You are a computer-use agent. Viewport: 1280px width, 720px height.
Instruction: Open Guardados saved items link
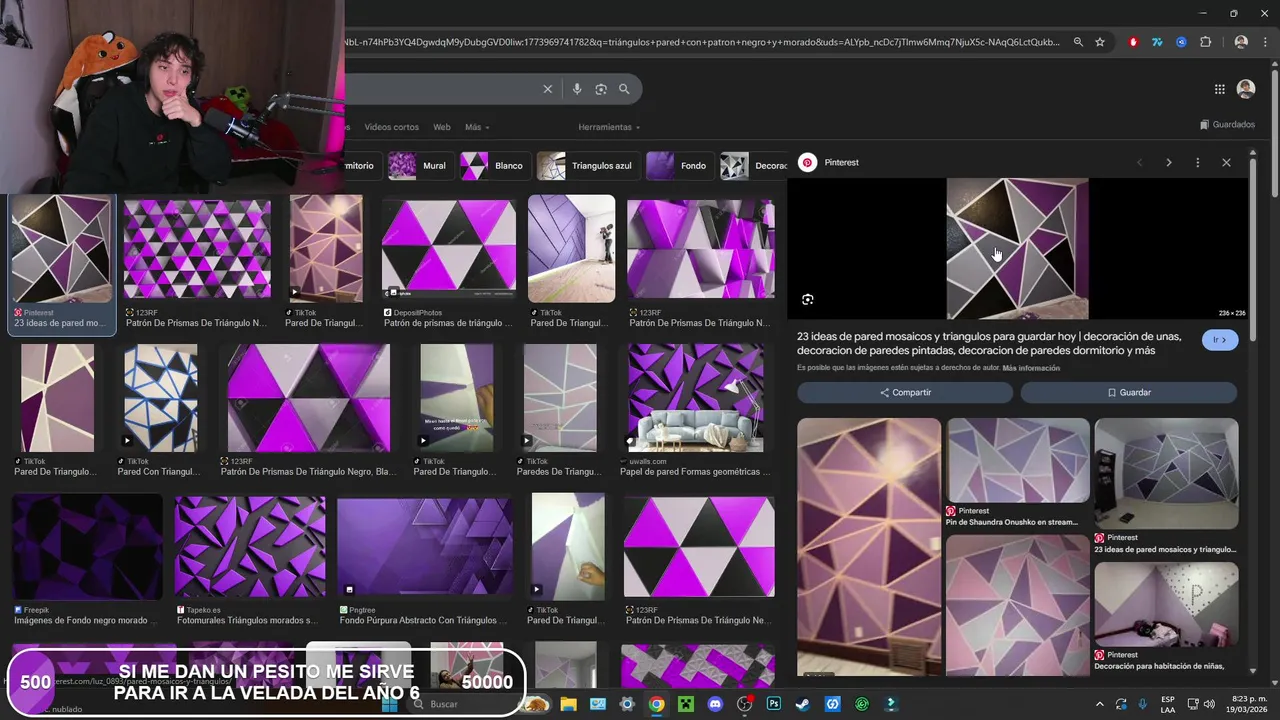[x=1227, y=125]
